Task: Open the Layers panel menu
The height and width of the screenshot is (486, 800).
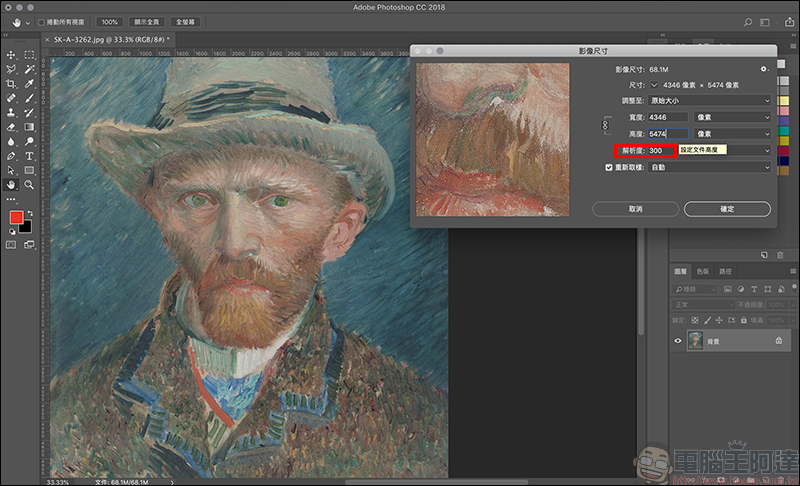Action: [x=793, y=271]
